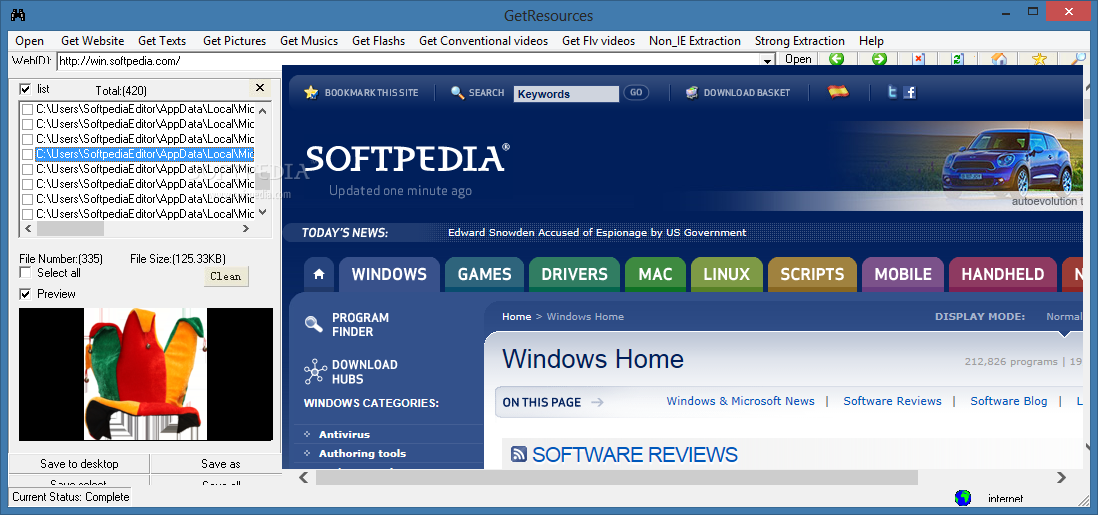The height and width of the screenshot is (515, 1098).
Task: Open the Get Flv videos menu
Action: 599,41
